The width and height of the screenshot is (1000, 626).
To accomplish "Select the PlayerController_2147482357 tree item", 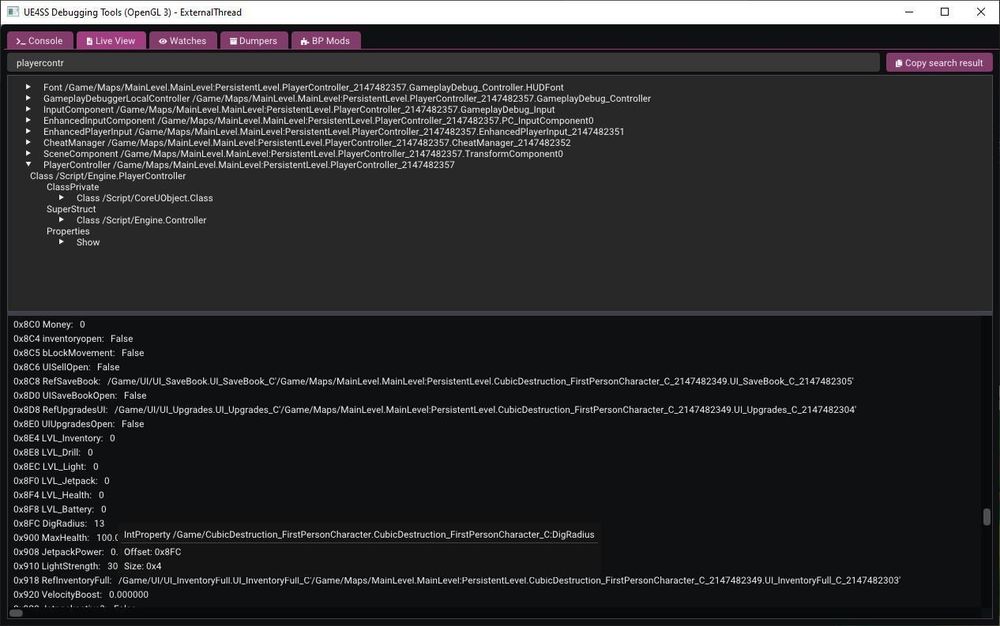I will (249, 165).
